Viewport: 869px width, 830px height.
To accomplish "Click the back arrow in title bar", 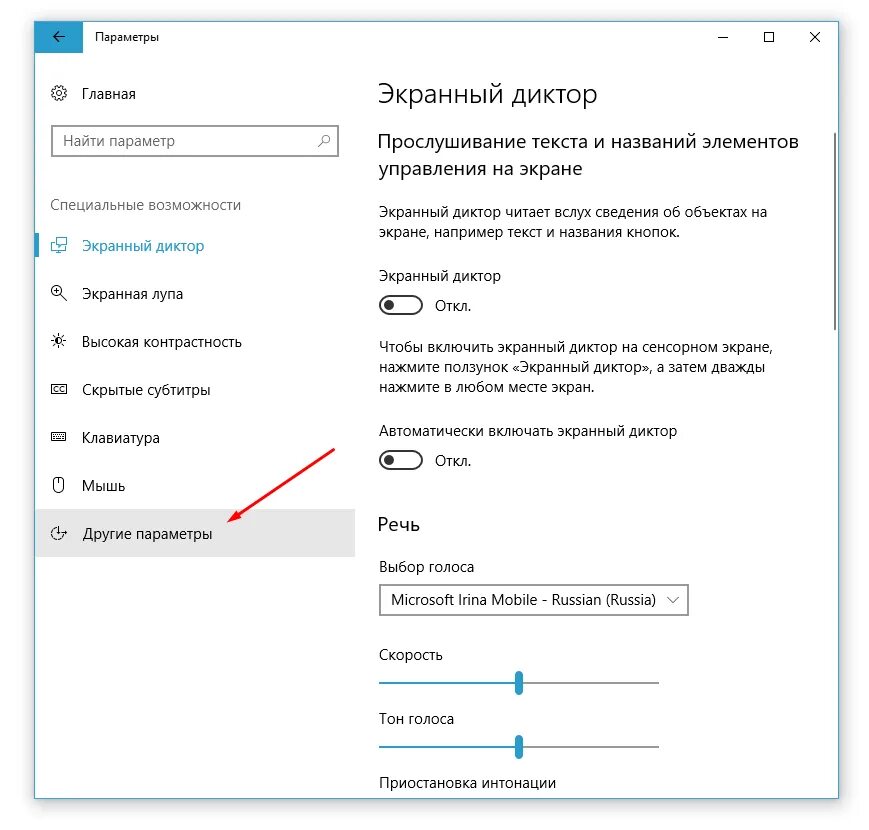I will (59, 37).
